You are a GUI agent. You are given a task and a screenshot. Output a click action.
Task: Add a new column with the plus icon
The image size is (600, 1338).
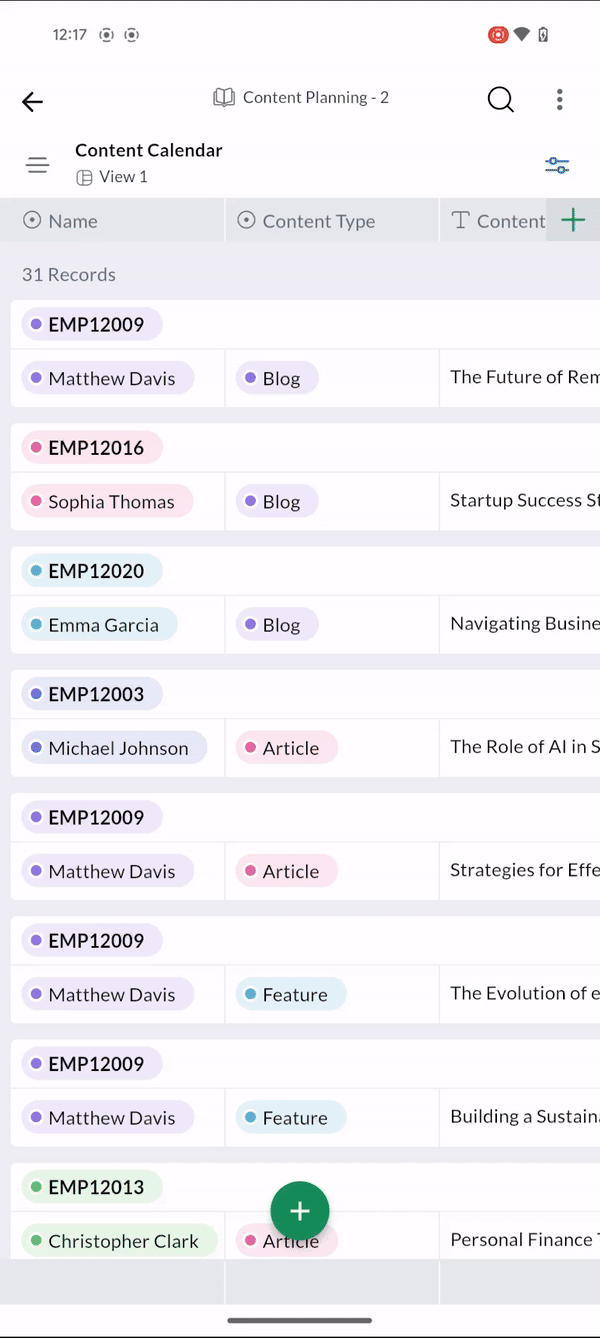tap(573, 220)
